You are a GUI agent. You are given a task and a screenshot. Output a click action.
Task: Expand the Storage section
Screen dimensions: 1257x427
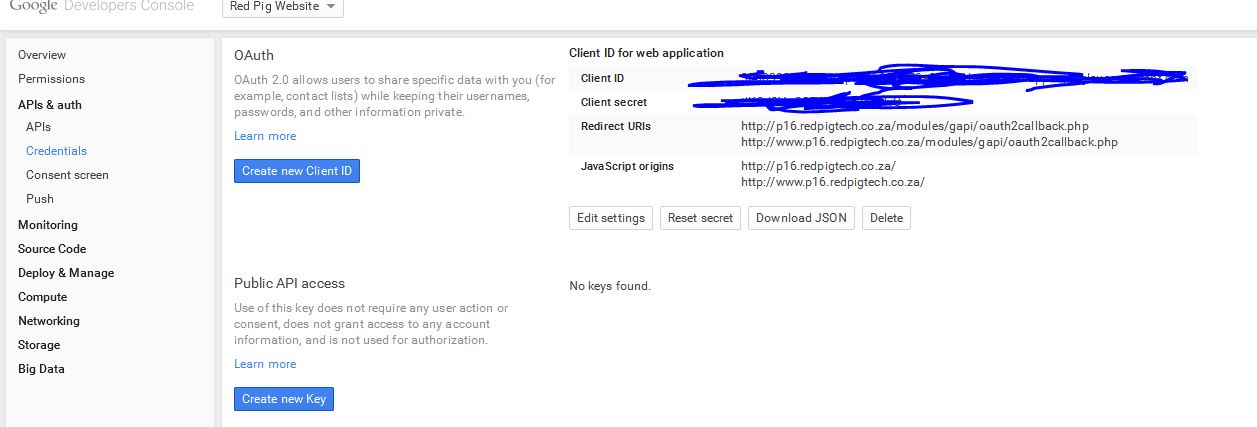pyautogui.click(x=39, y=345)
